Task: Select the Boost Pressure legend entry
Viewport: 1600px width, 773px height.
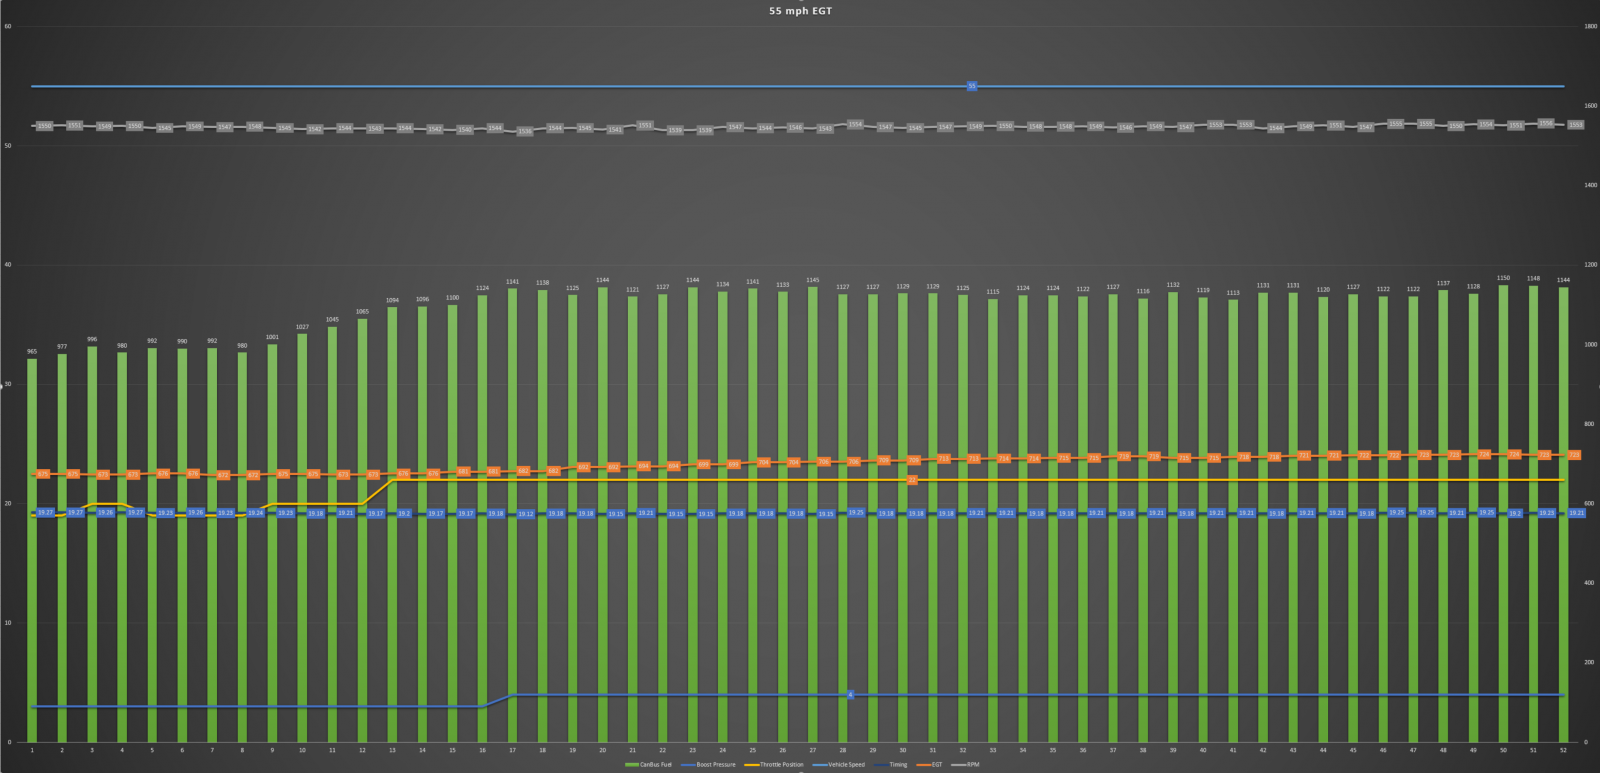Action: point(708,765)
